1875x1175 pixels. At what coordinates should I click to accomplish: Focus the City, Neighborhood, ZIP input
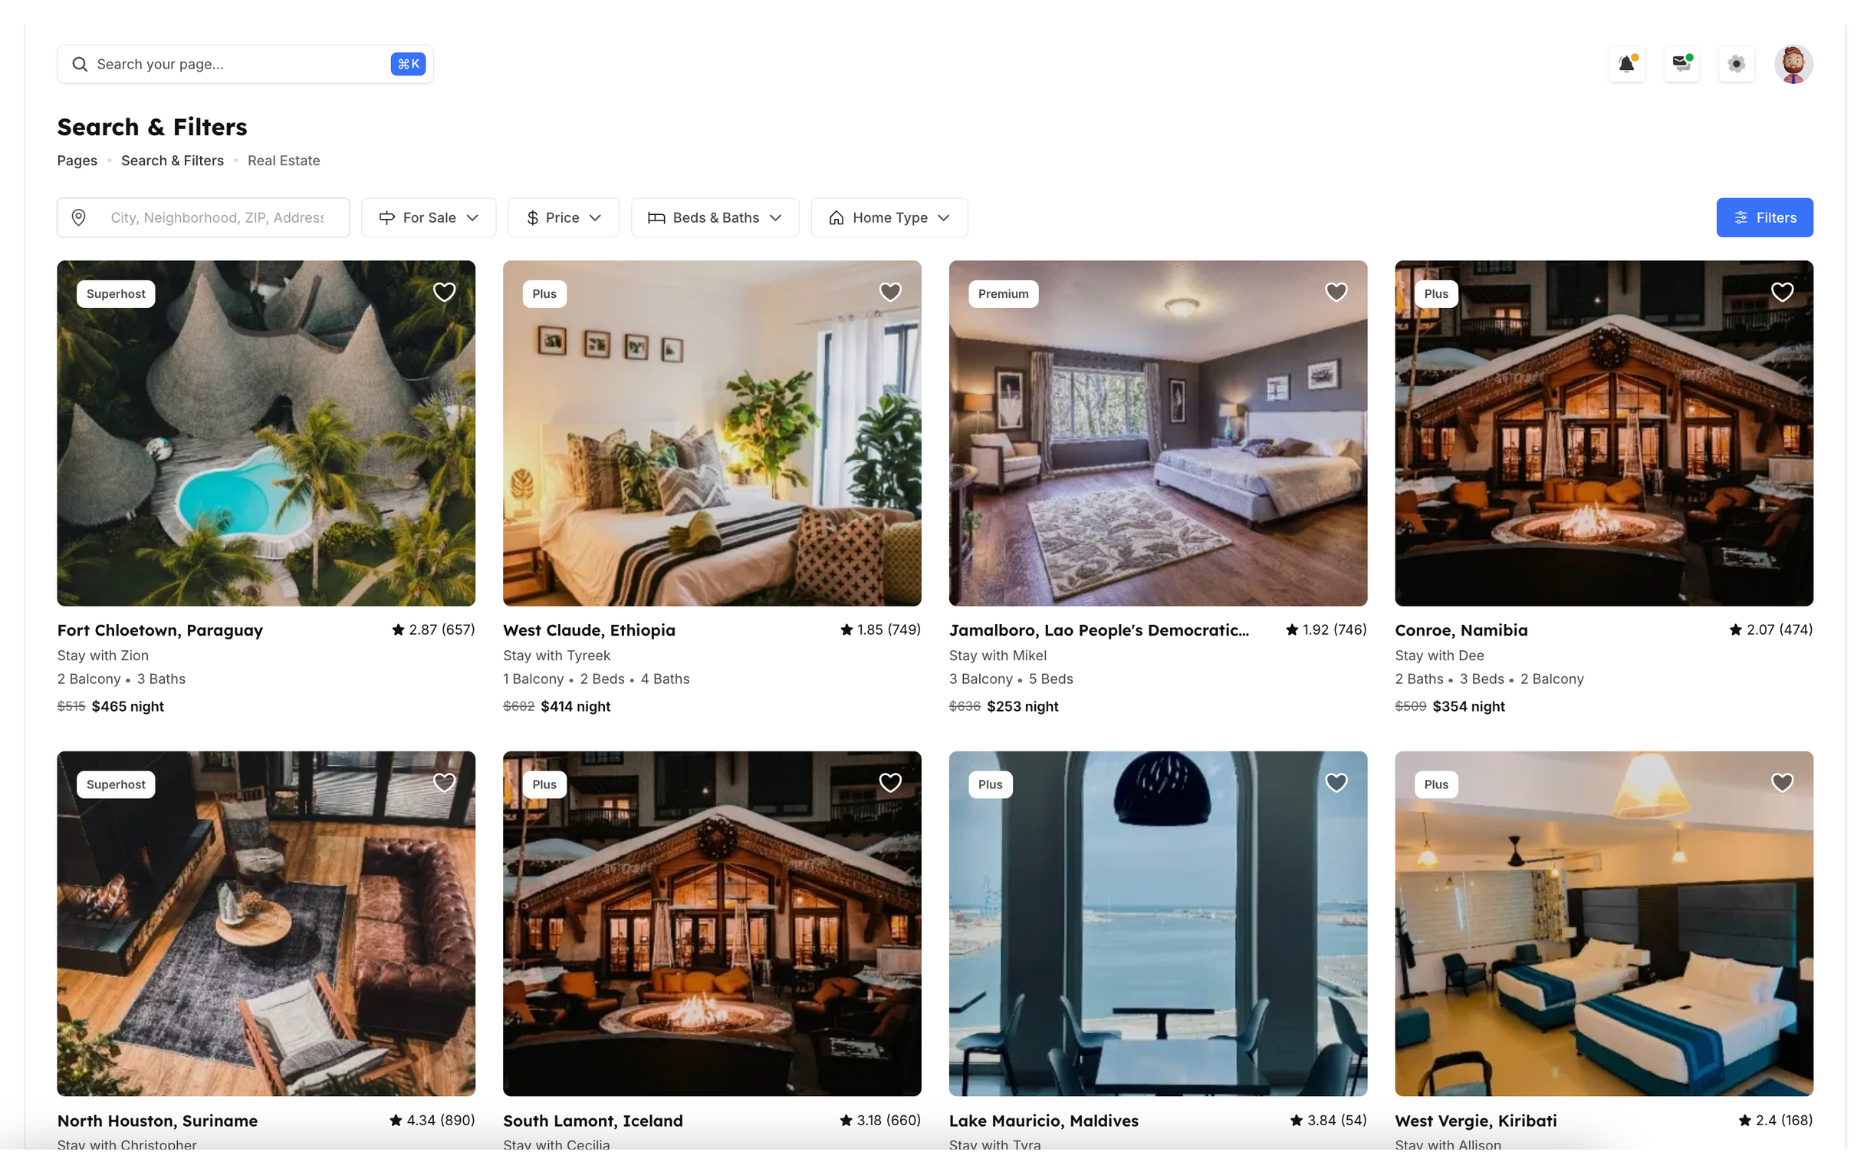point(203,217)
